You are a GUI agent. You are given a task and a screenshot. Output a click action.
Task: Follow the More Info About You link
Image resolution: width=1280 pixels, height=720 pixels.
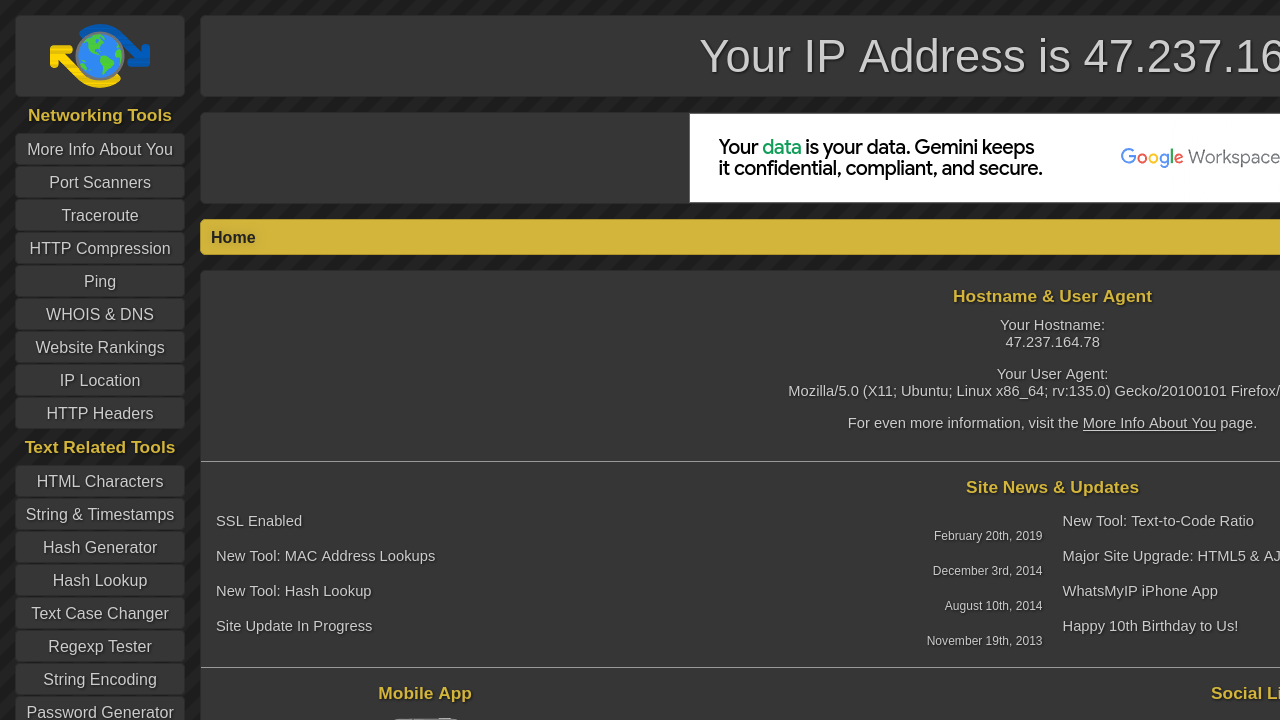[x=1149, y=423]
